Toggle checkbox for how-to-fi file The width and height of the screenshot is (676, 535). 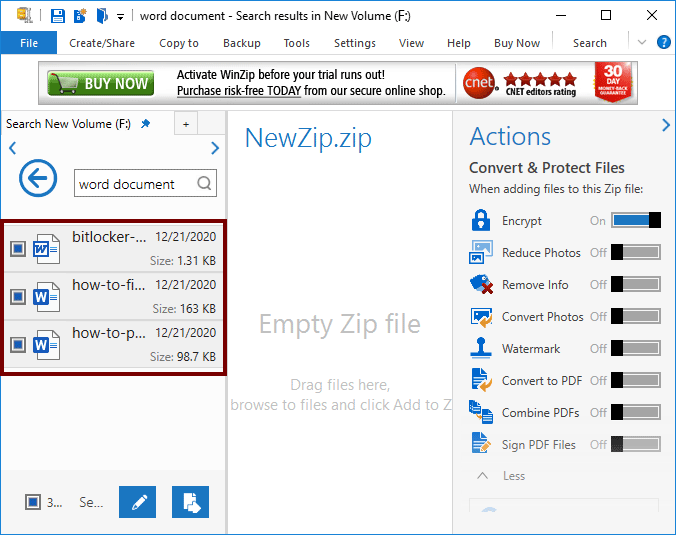18,297
